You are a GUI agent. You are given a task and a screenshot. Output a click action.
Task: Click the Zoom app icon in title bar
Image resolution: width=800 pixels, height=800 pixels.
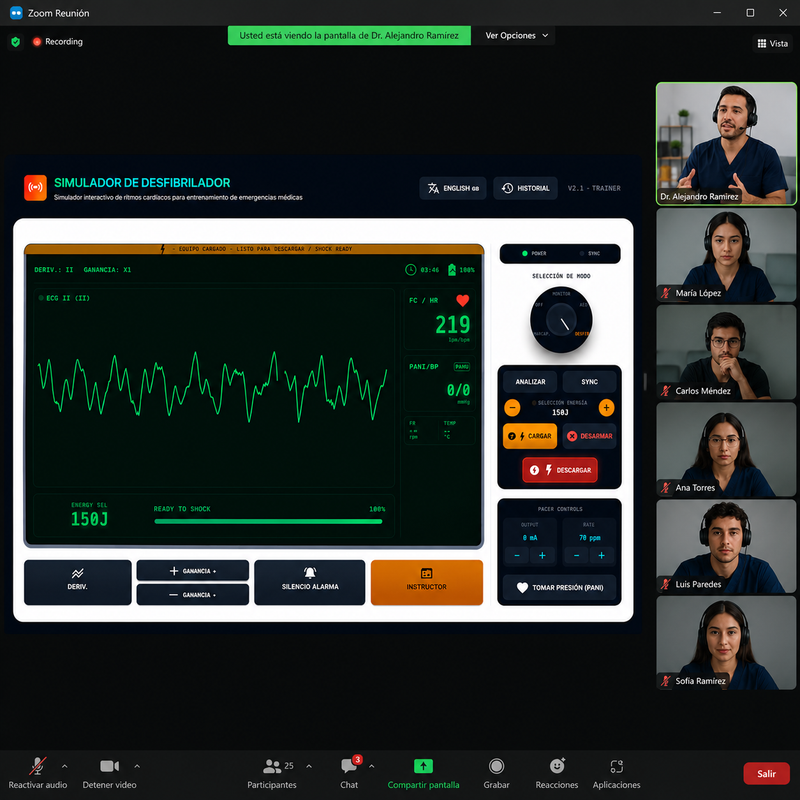pyautogui.click(x=16, y=13)
